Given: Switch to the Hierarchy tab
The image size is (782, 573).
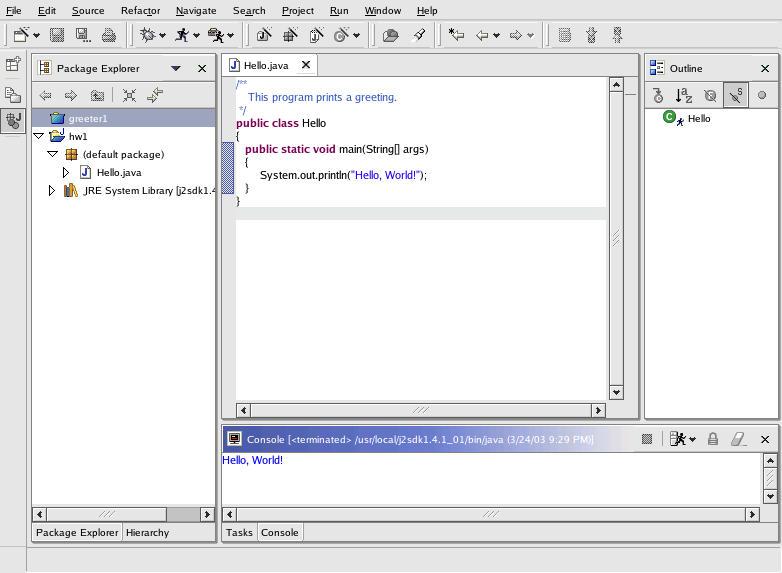Looking at the screenshot, I should (x=147, y=533).
